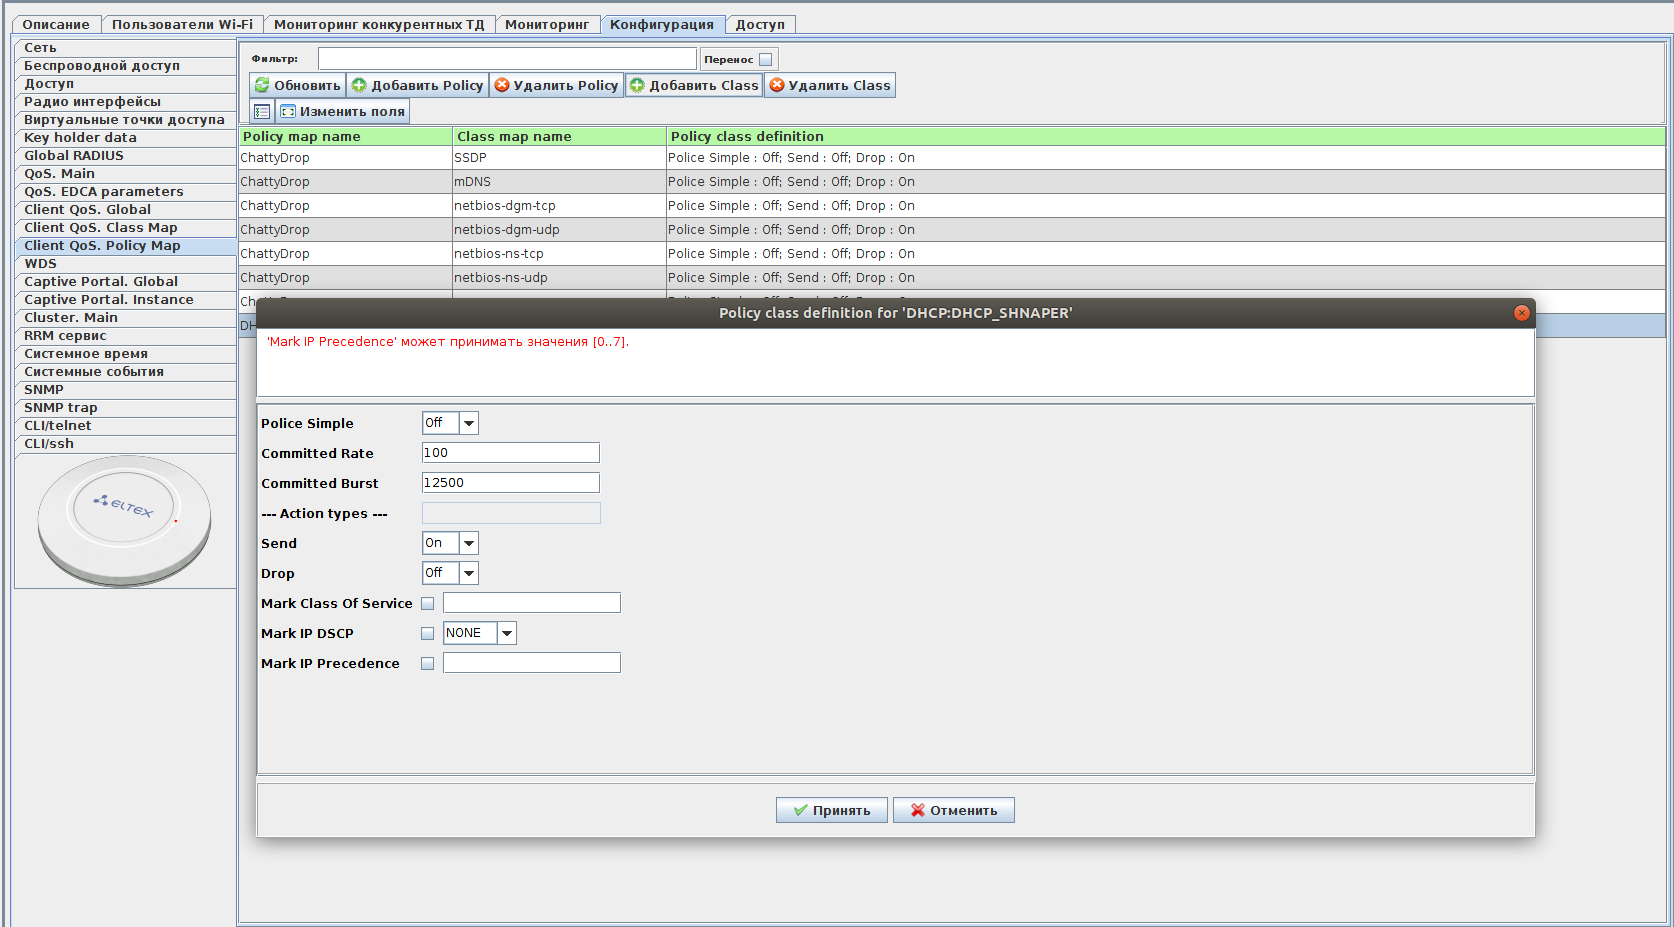1674x927 pixels.
Task: Open Cluster. Main in sidebar
Action: tap(125, 318)
